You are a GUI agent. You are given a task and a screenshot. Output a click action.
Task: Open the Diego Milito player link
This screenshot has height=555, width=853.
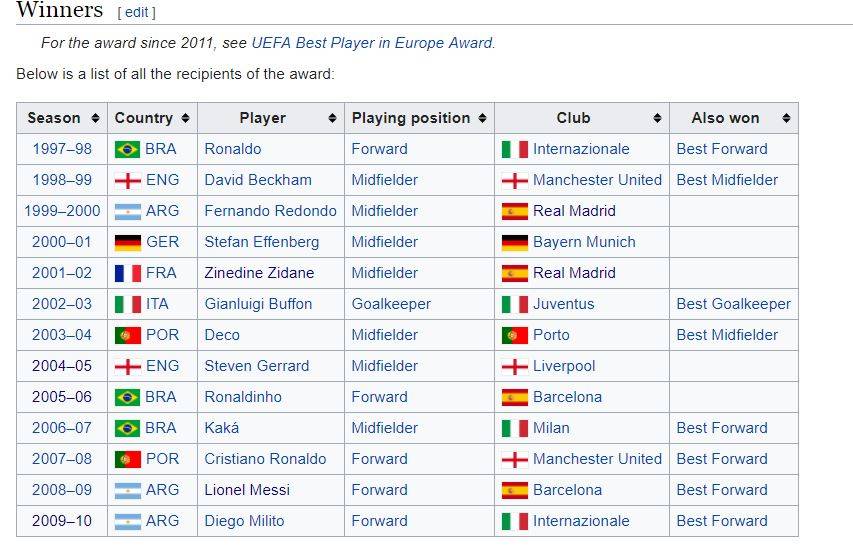click(244, 521)
